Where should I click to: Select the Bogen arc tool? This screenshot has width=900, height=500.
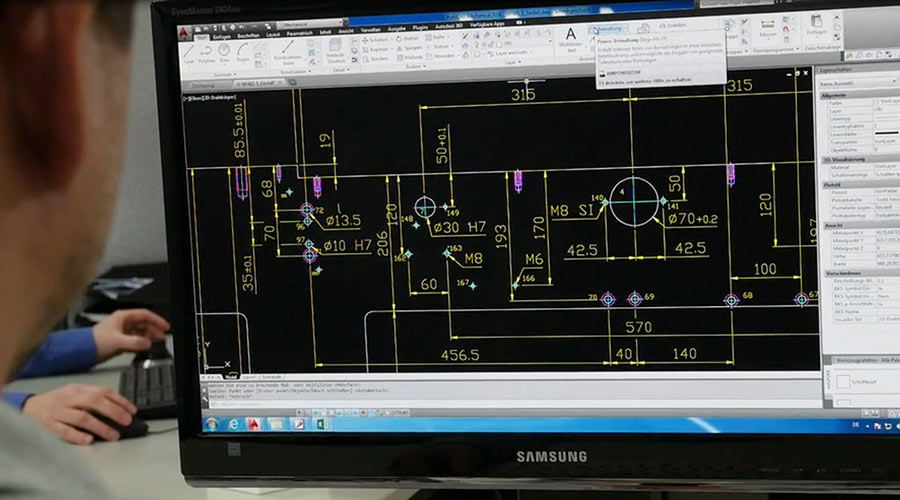(243, 53)
